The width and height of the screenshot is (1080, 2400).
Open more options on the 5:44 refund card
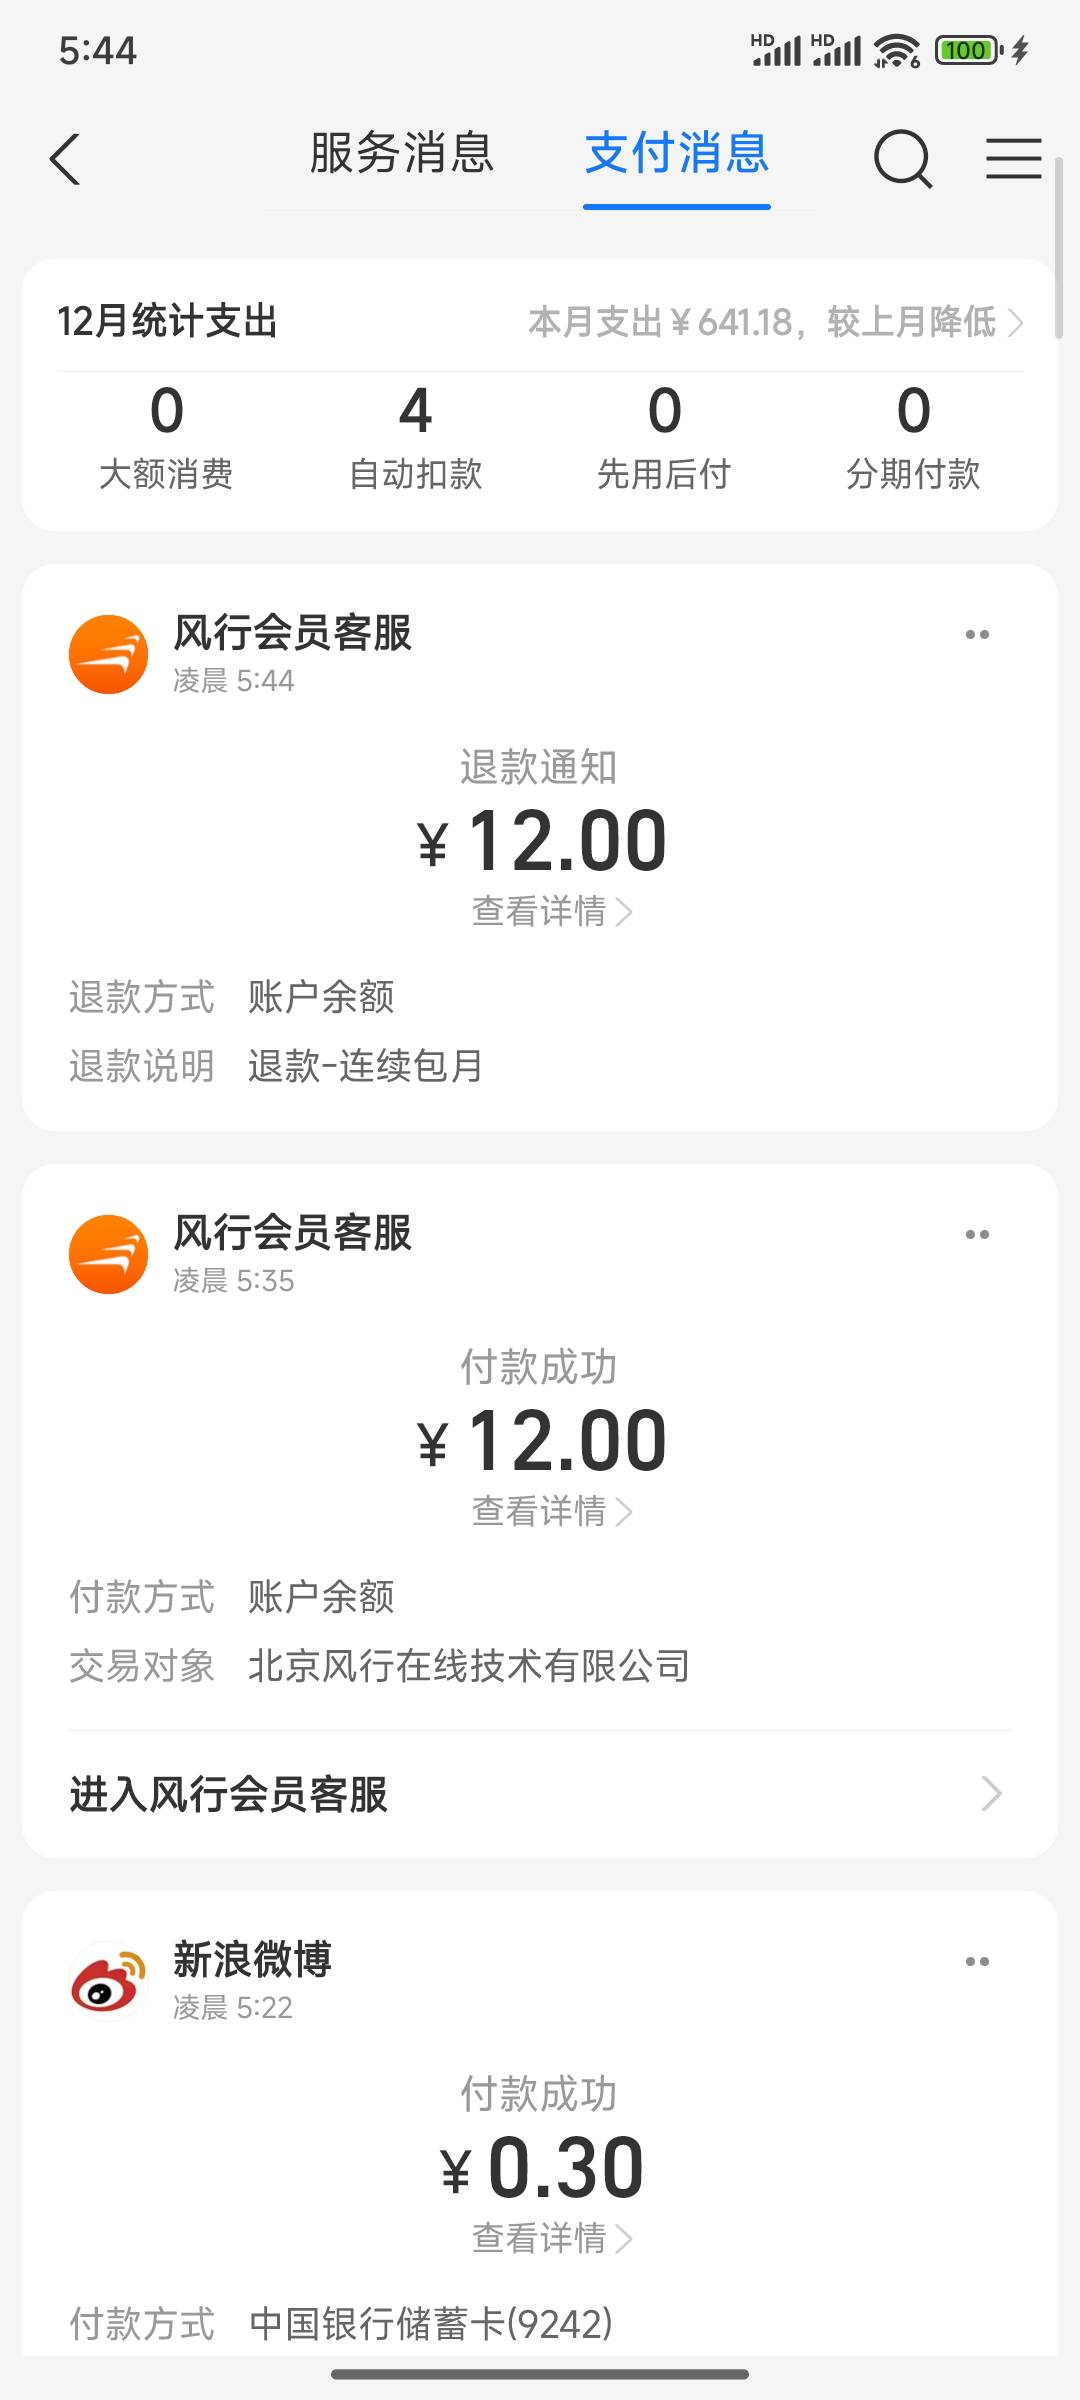[977, 634]
